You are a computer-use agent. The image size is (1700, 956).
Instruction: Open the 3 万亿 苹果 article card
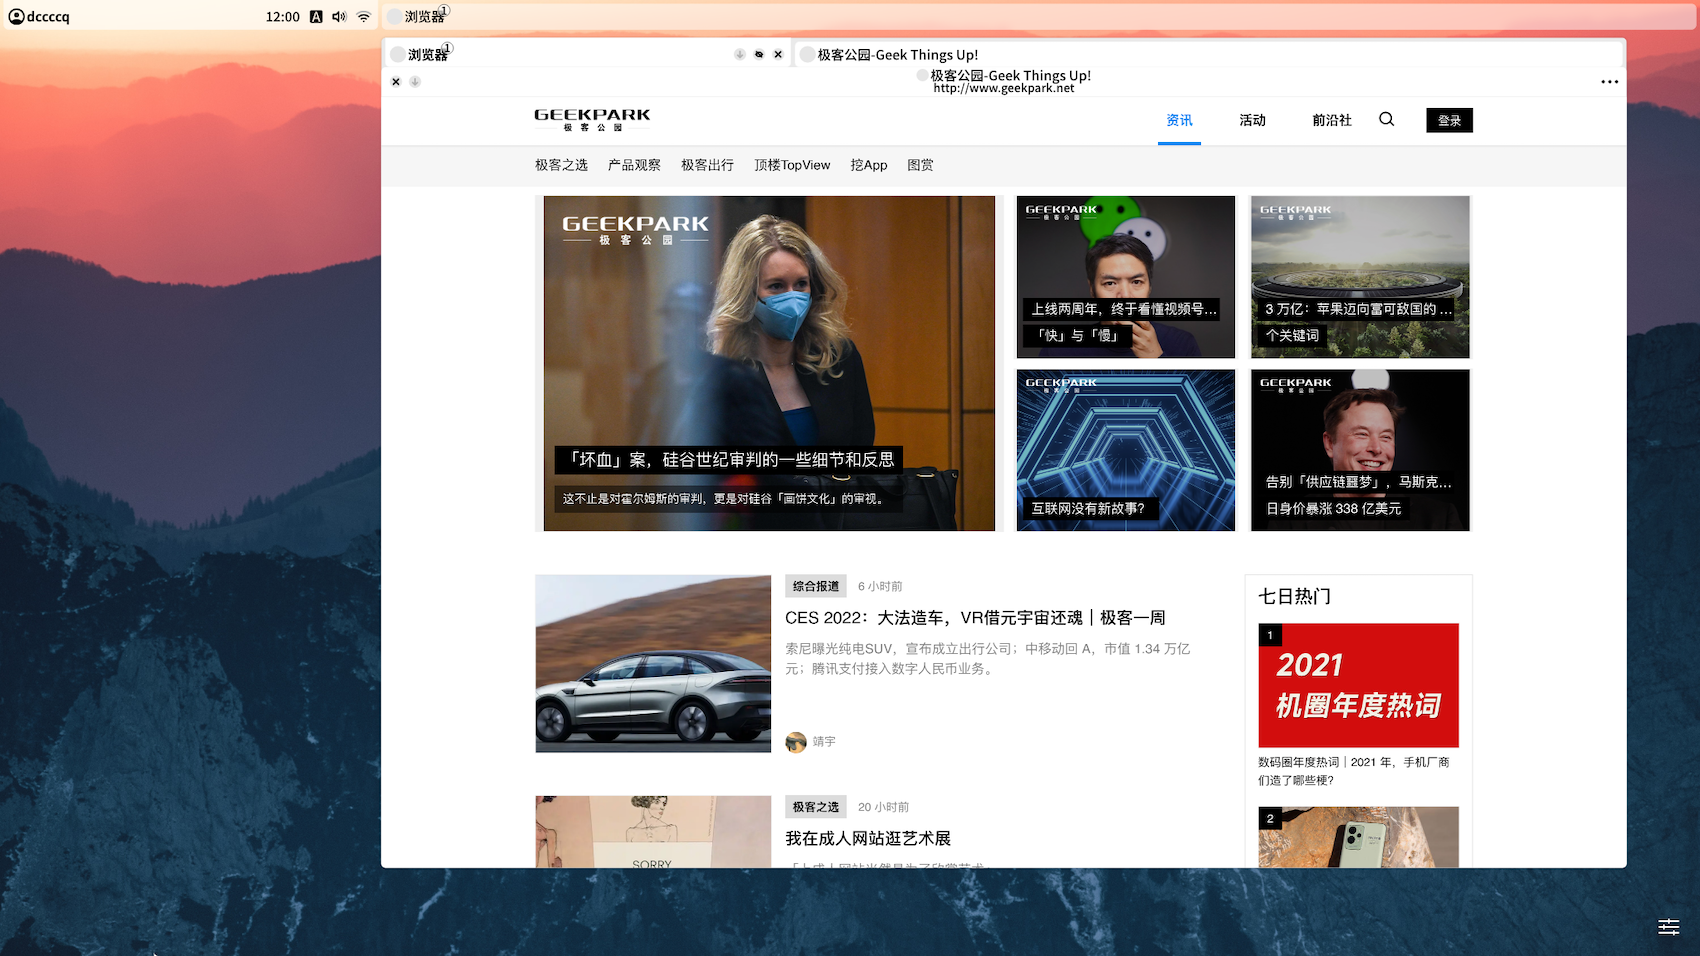pos(1360,277)
